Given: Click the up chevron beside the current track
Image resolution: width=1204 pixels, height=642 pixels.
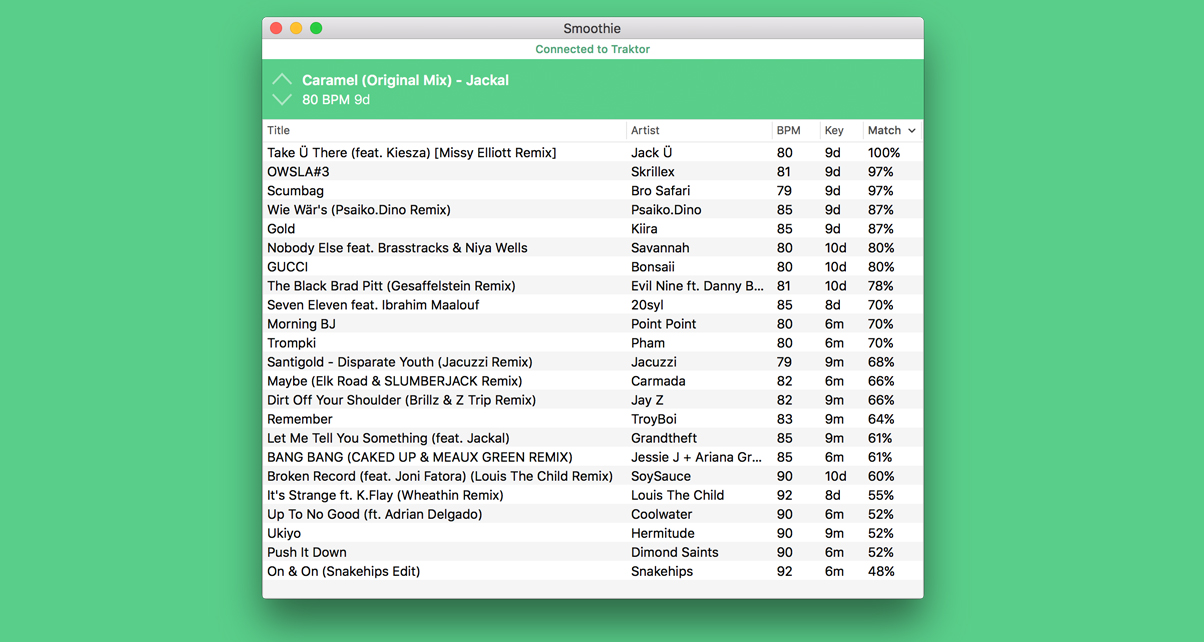Looking at the screenshot, I should coord(282,79).
